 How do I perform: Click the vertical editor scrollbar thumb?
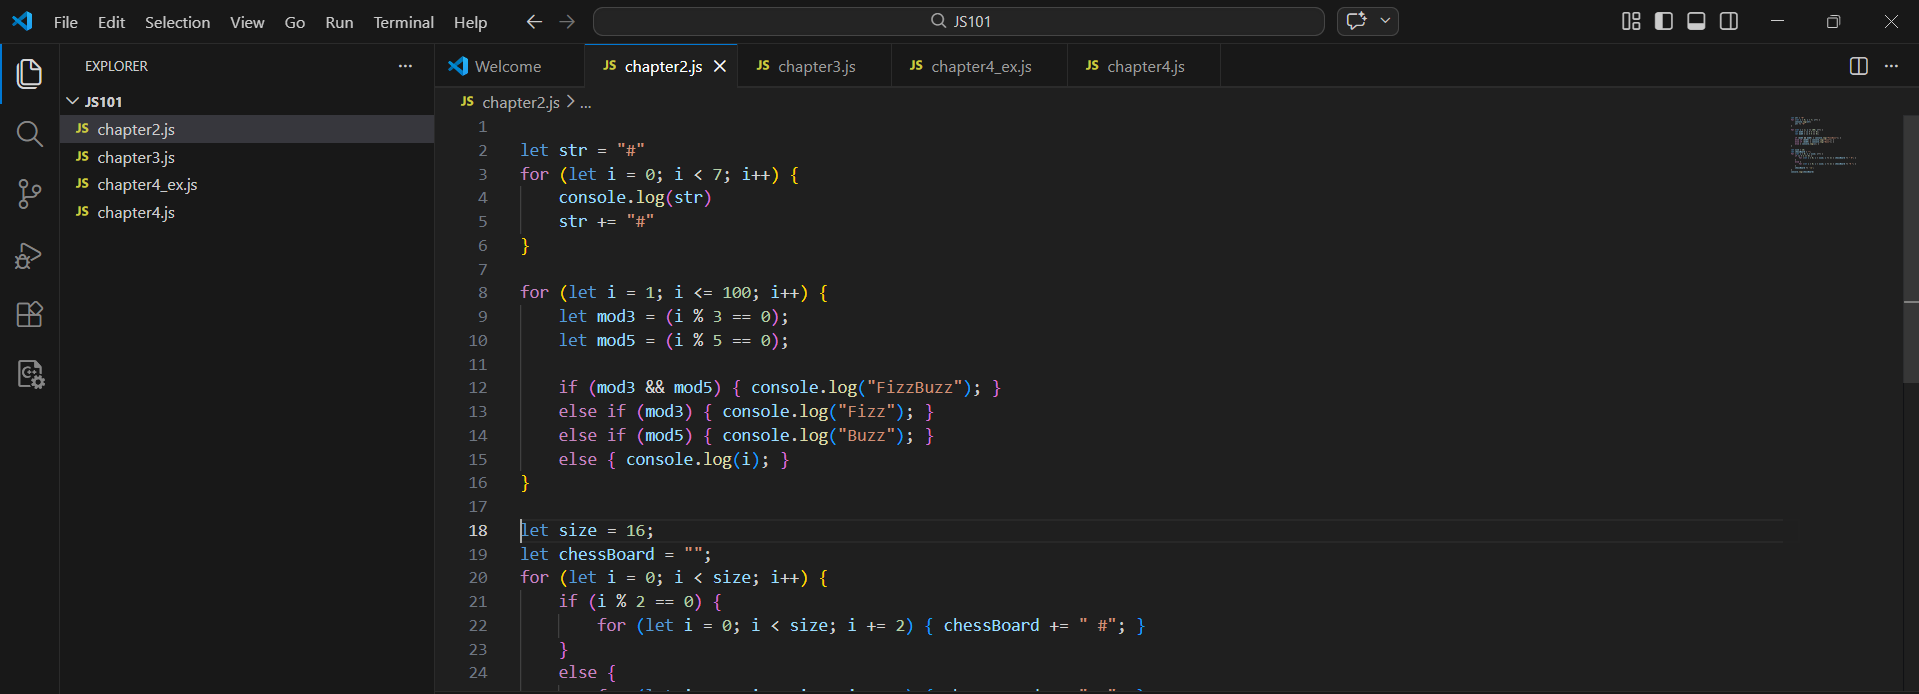[x=1911, y=249]
